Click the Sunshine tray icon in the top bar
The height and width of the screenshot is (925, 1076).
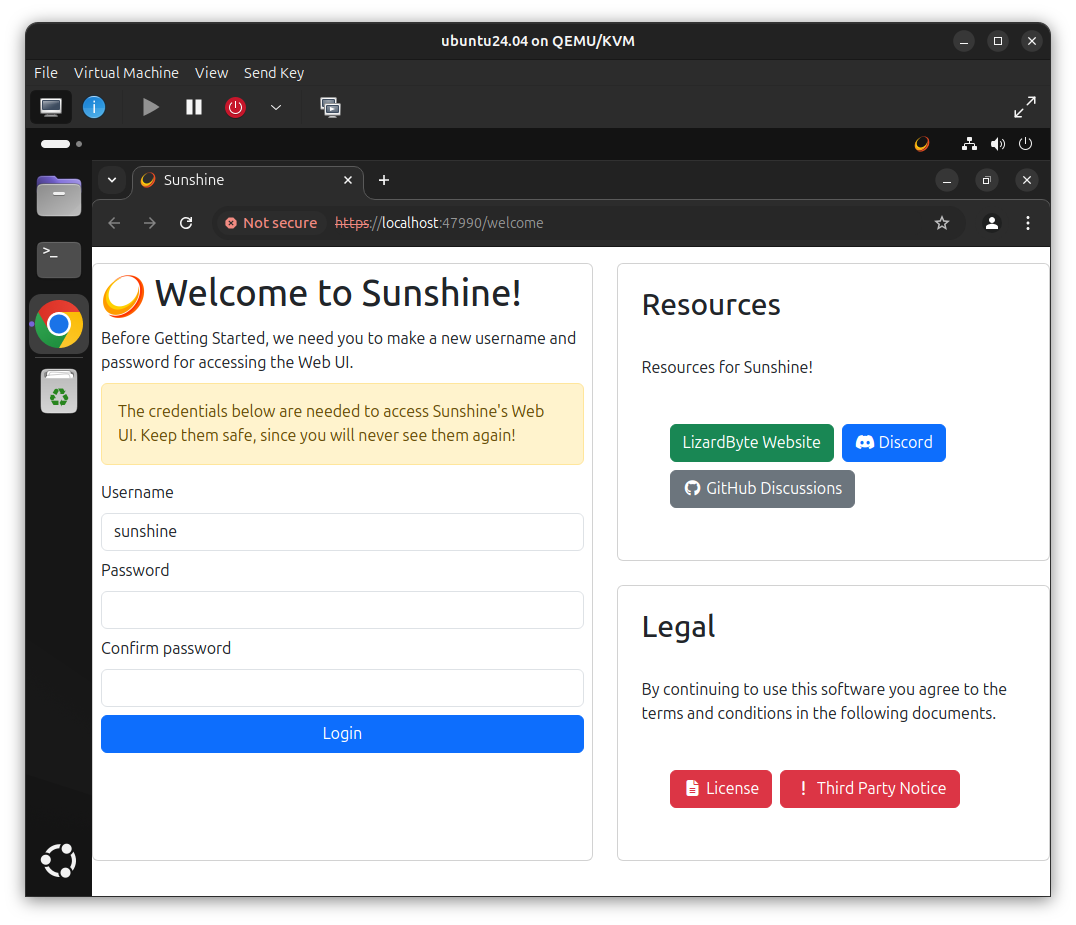coord(921,143)
